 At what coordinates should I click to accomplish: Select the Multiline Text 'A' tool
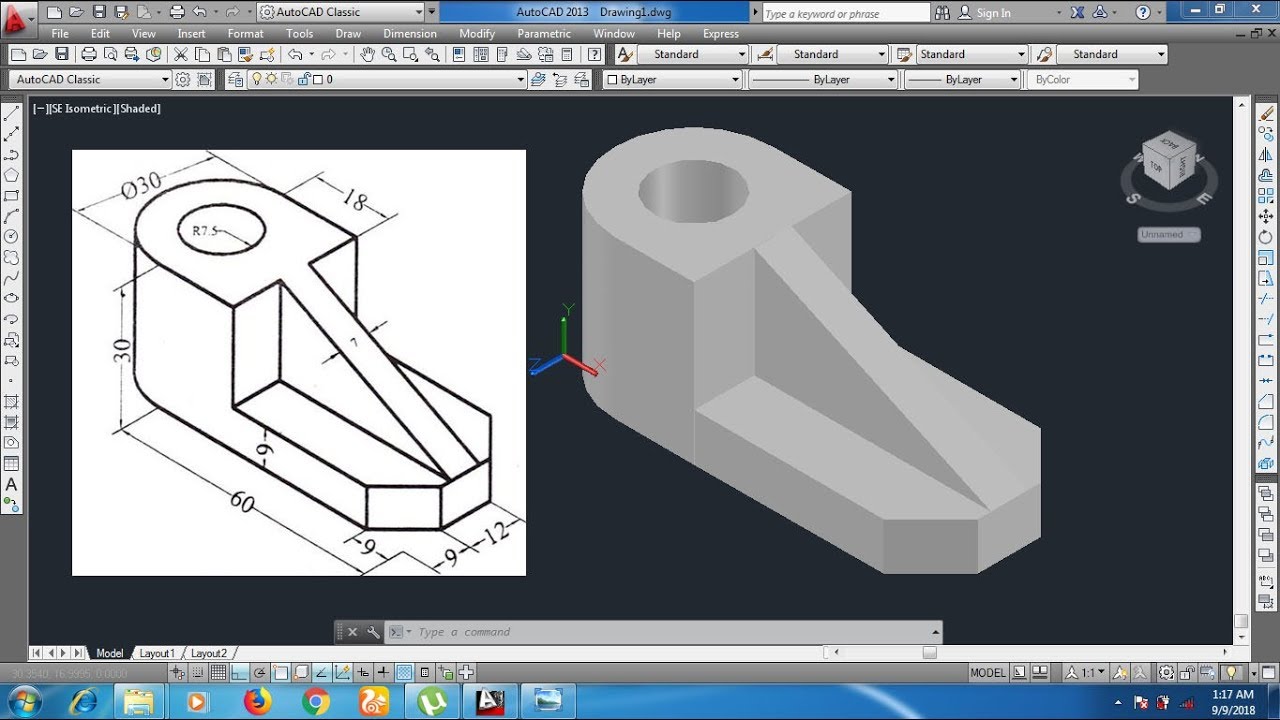pyautogui.click(x=12, y=485)
